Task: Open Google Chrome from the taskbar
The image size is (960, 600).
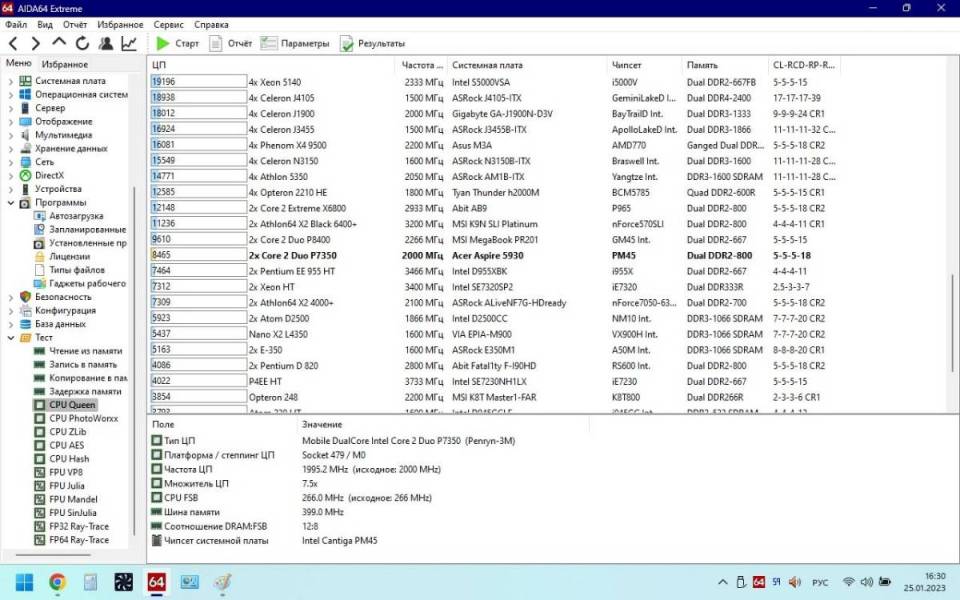Action: pos(57,581)
